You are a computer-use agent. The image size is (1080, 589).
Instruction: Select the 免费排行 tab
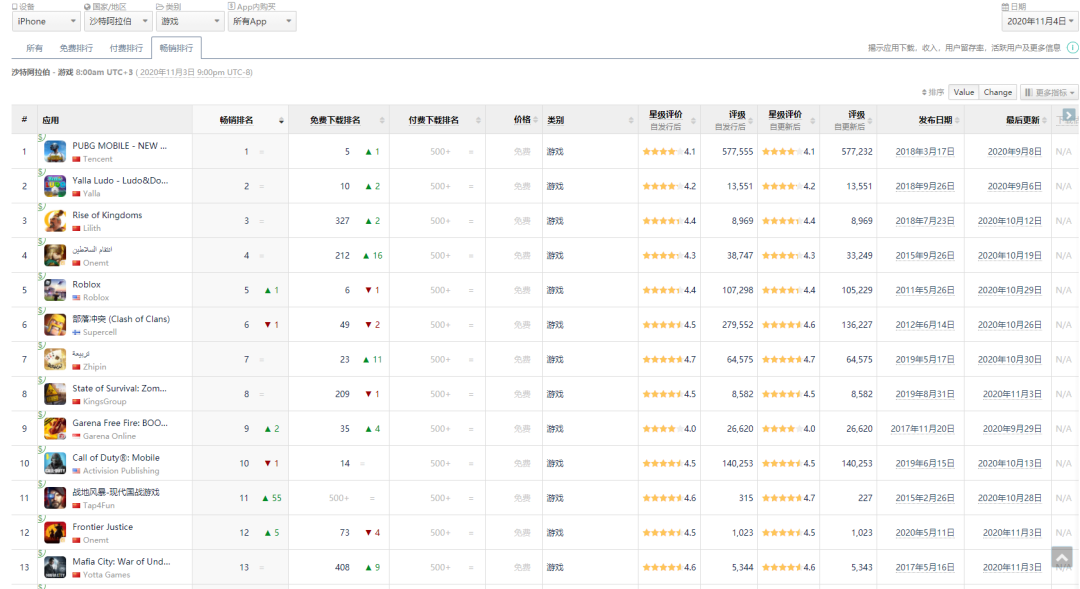point(76,48)
